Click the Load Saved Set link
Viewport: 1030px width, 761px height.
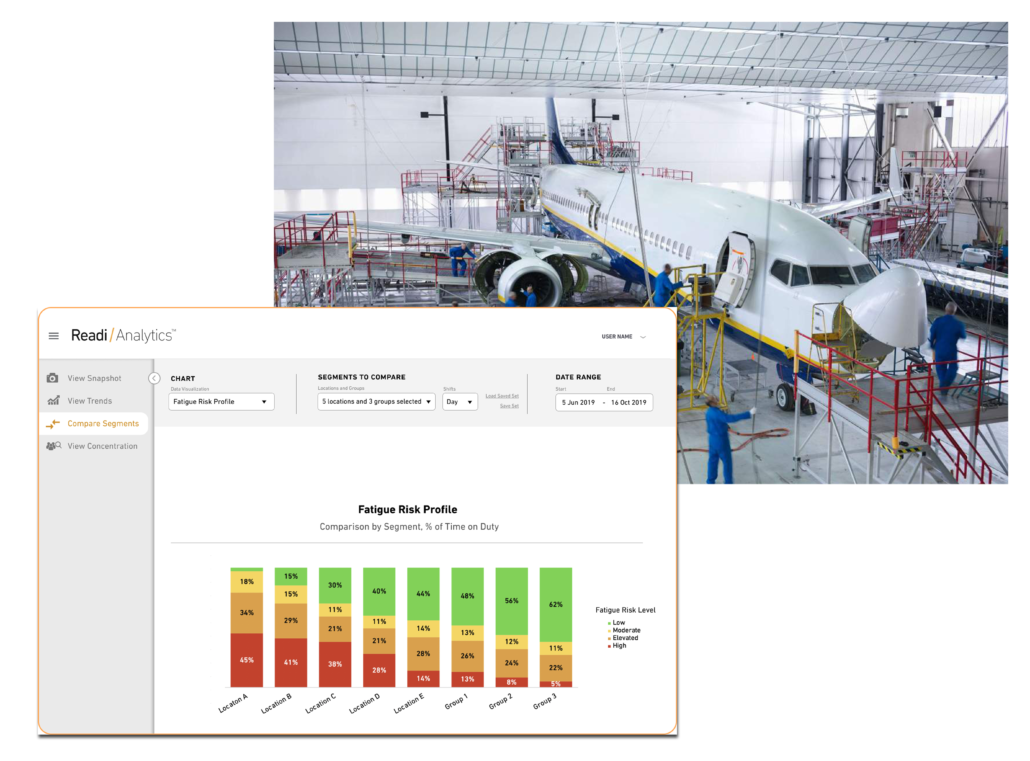503,394
